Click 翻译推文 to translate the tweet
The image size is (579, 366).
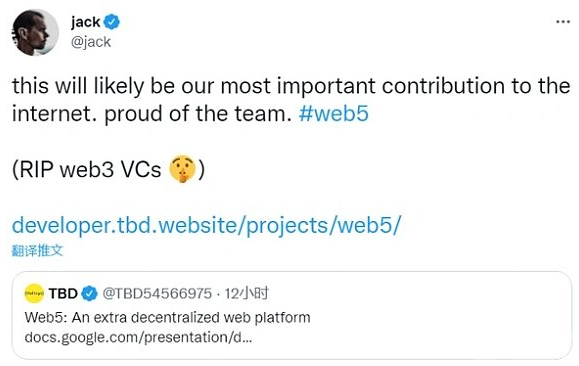(37, 250)
